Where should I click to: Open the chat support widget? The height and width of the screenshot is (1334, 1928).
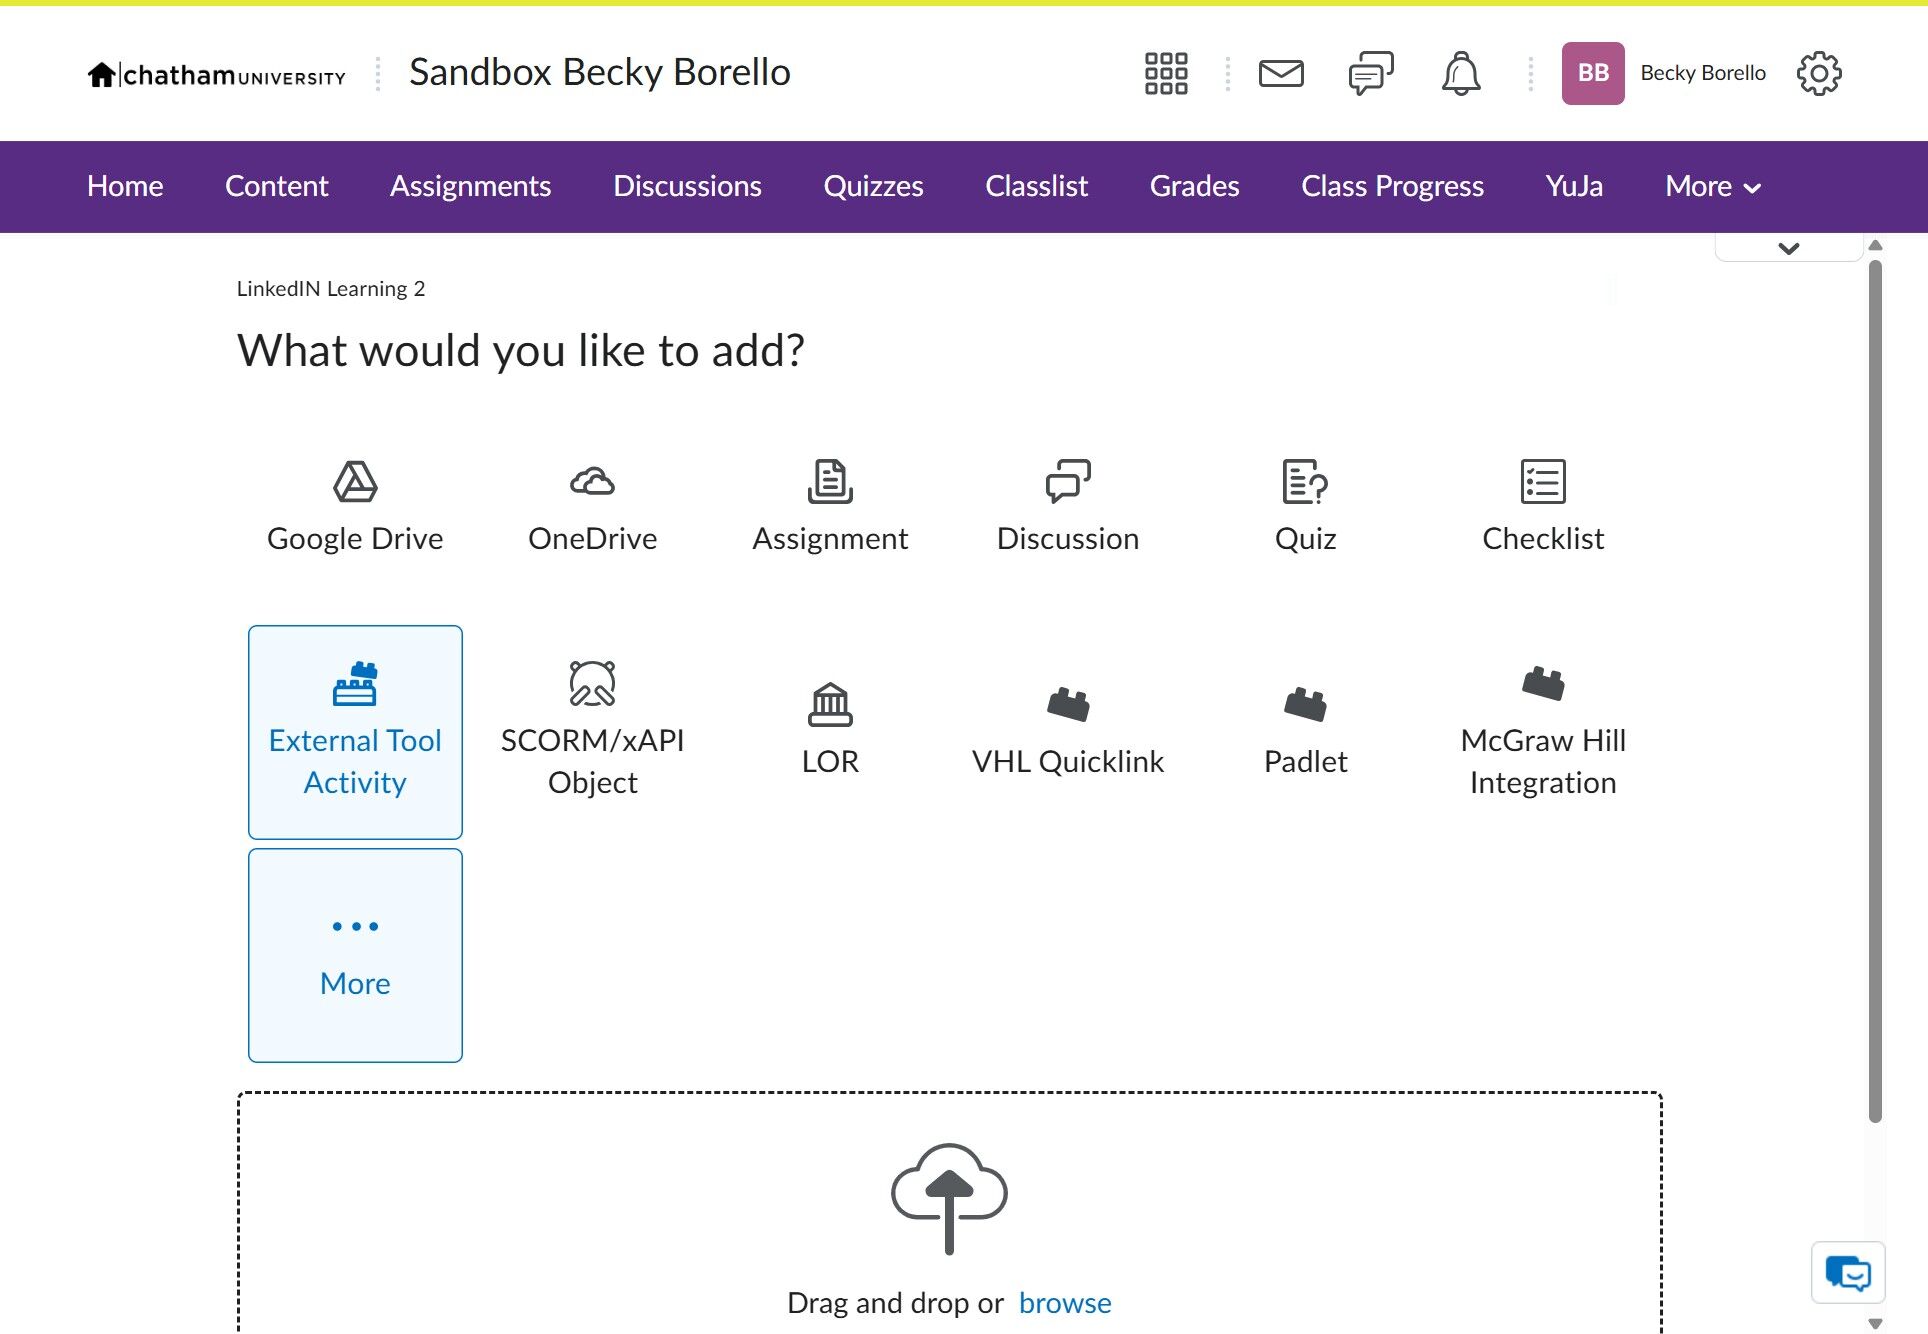[1847, 1273]
